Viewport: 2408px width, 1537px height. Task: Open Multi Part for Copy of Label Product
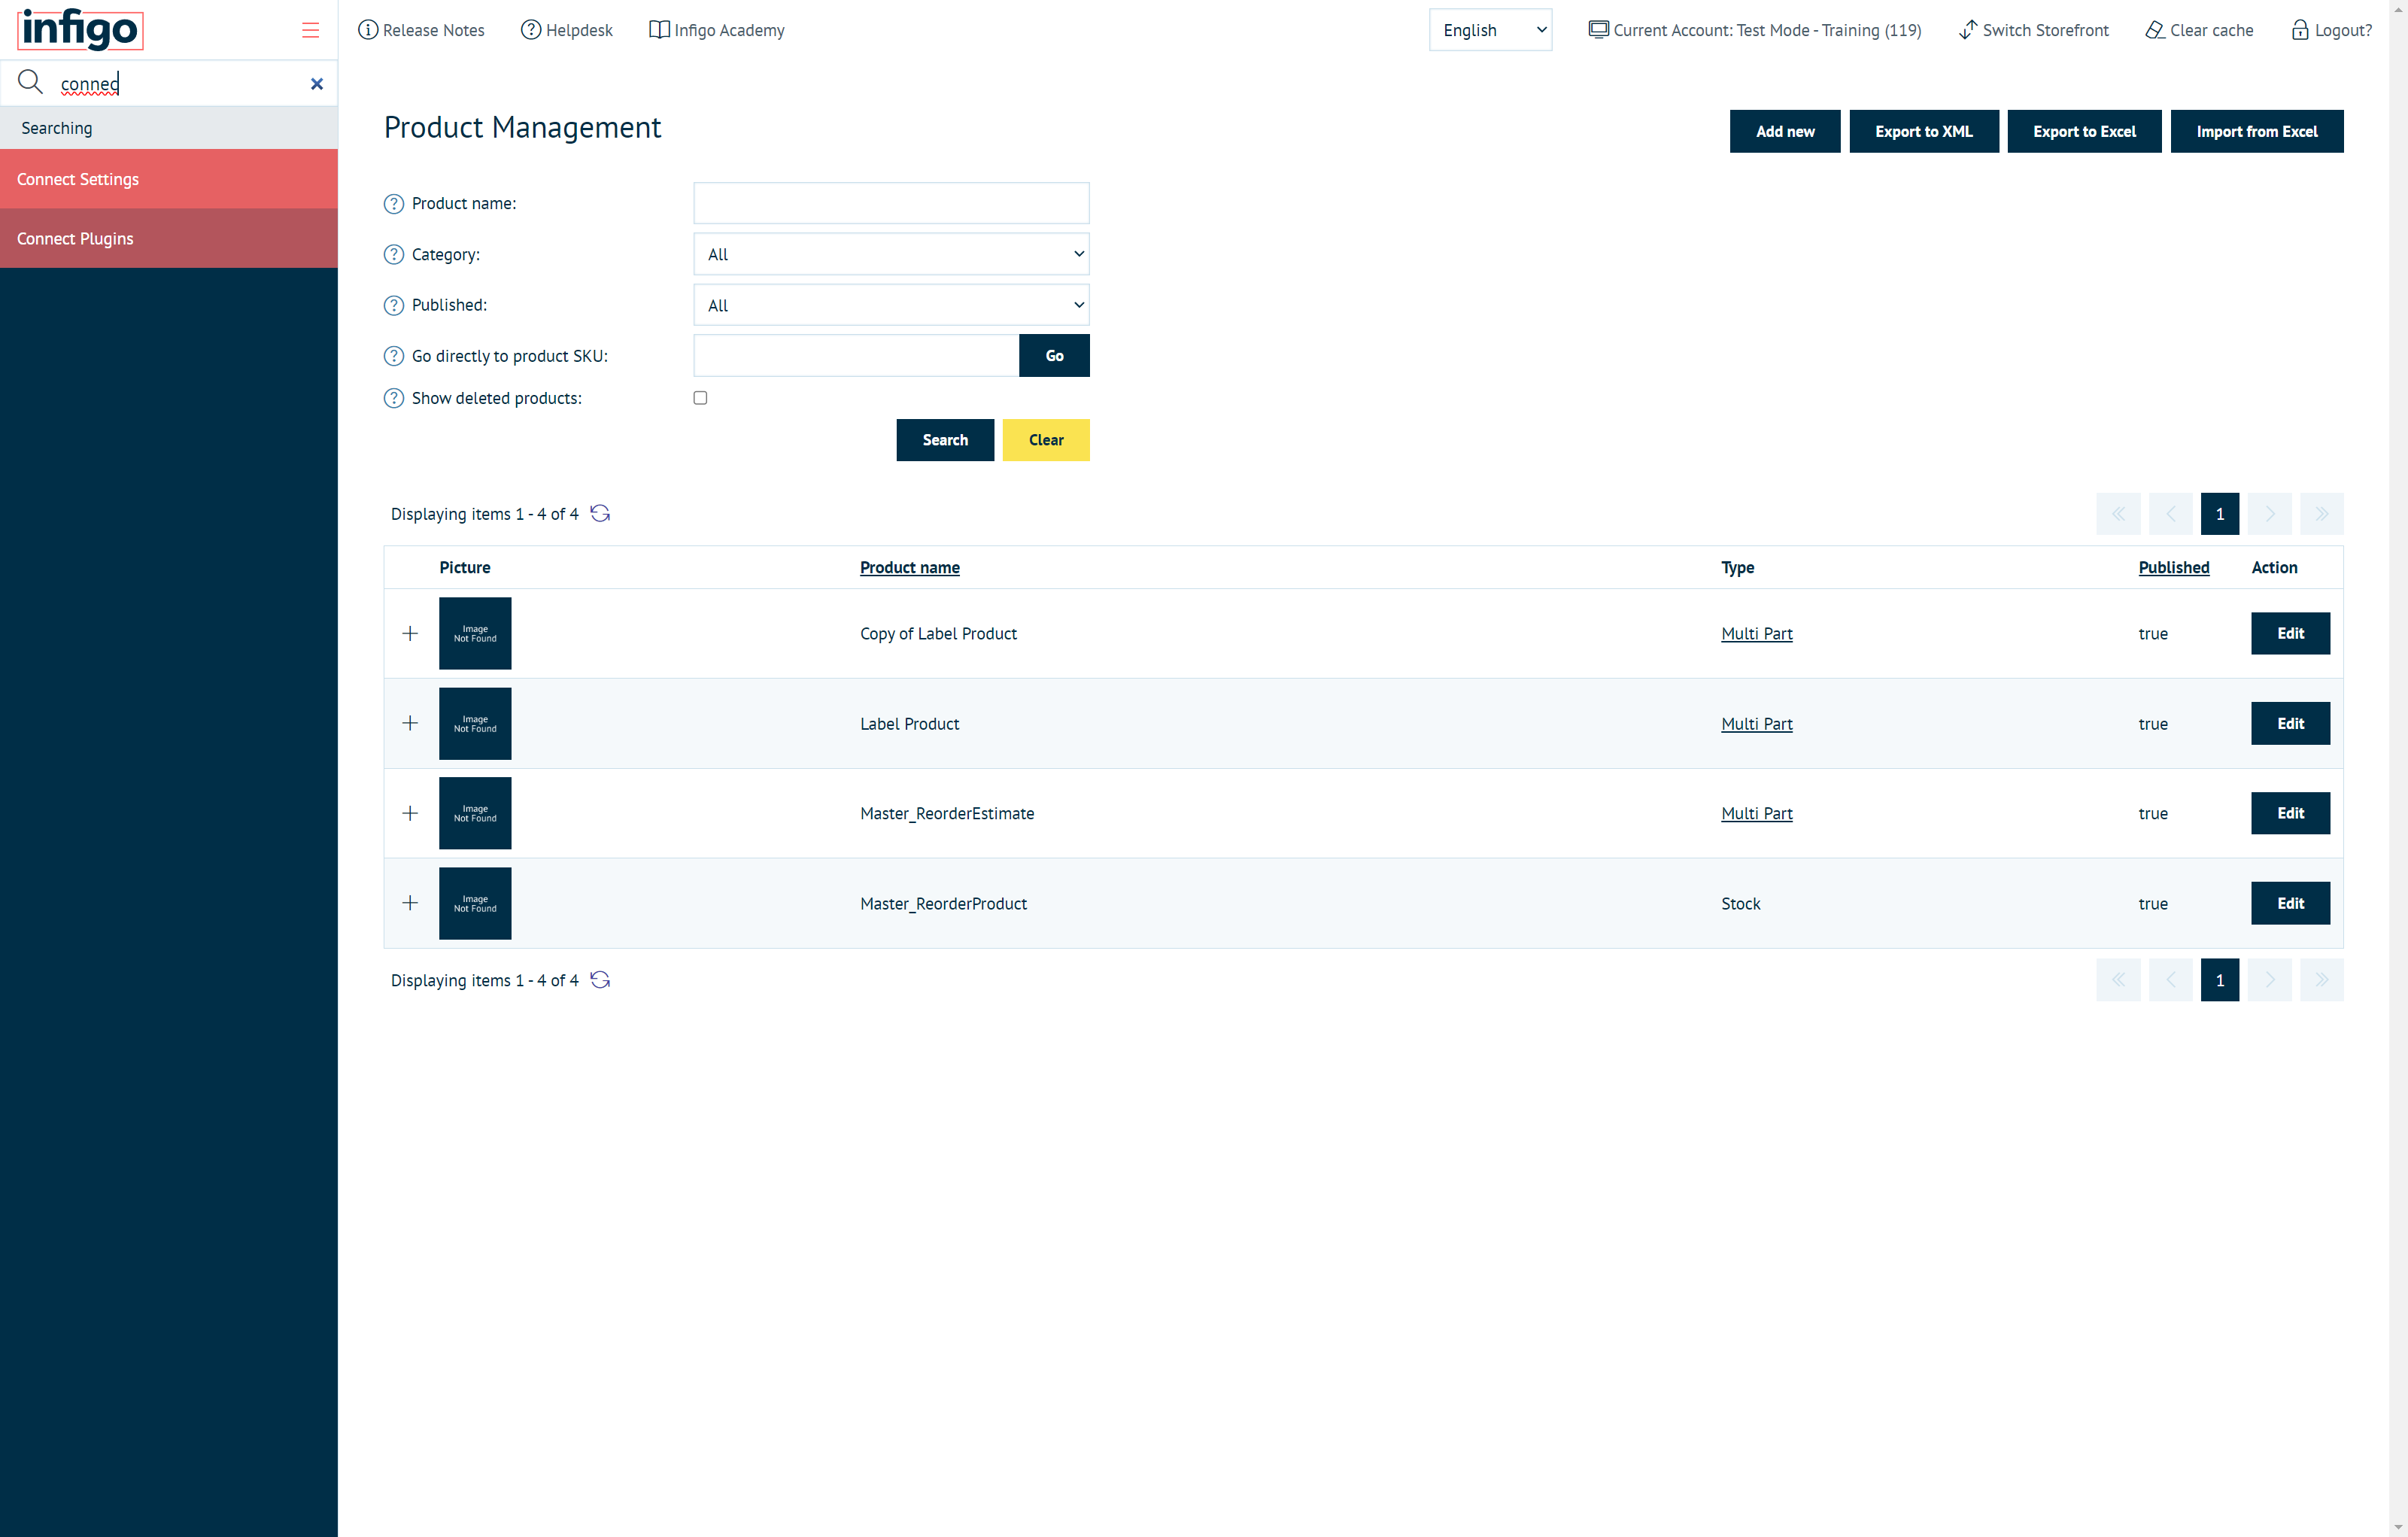coord(1757,634)
